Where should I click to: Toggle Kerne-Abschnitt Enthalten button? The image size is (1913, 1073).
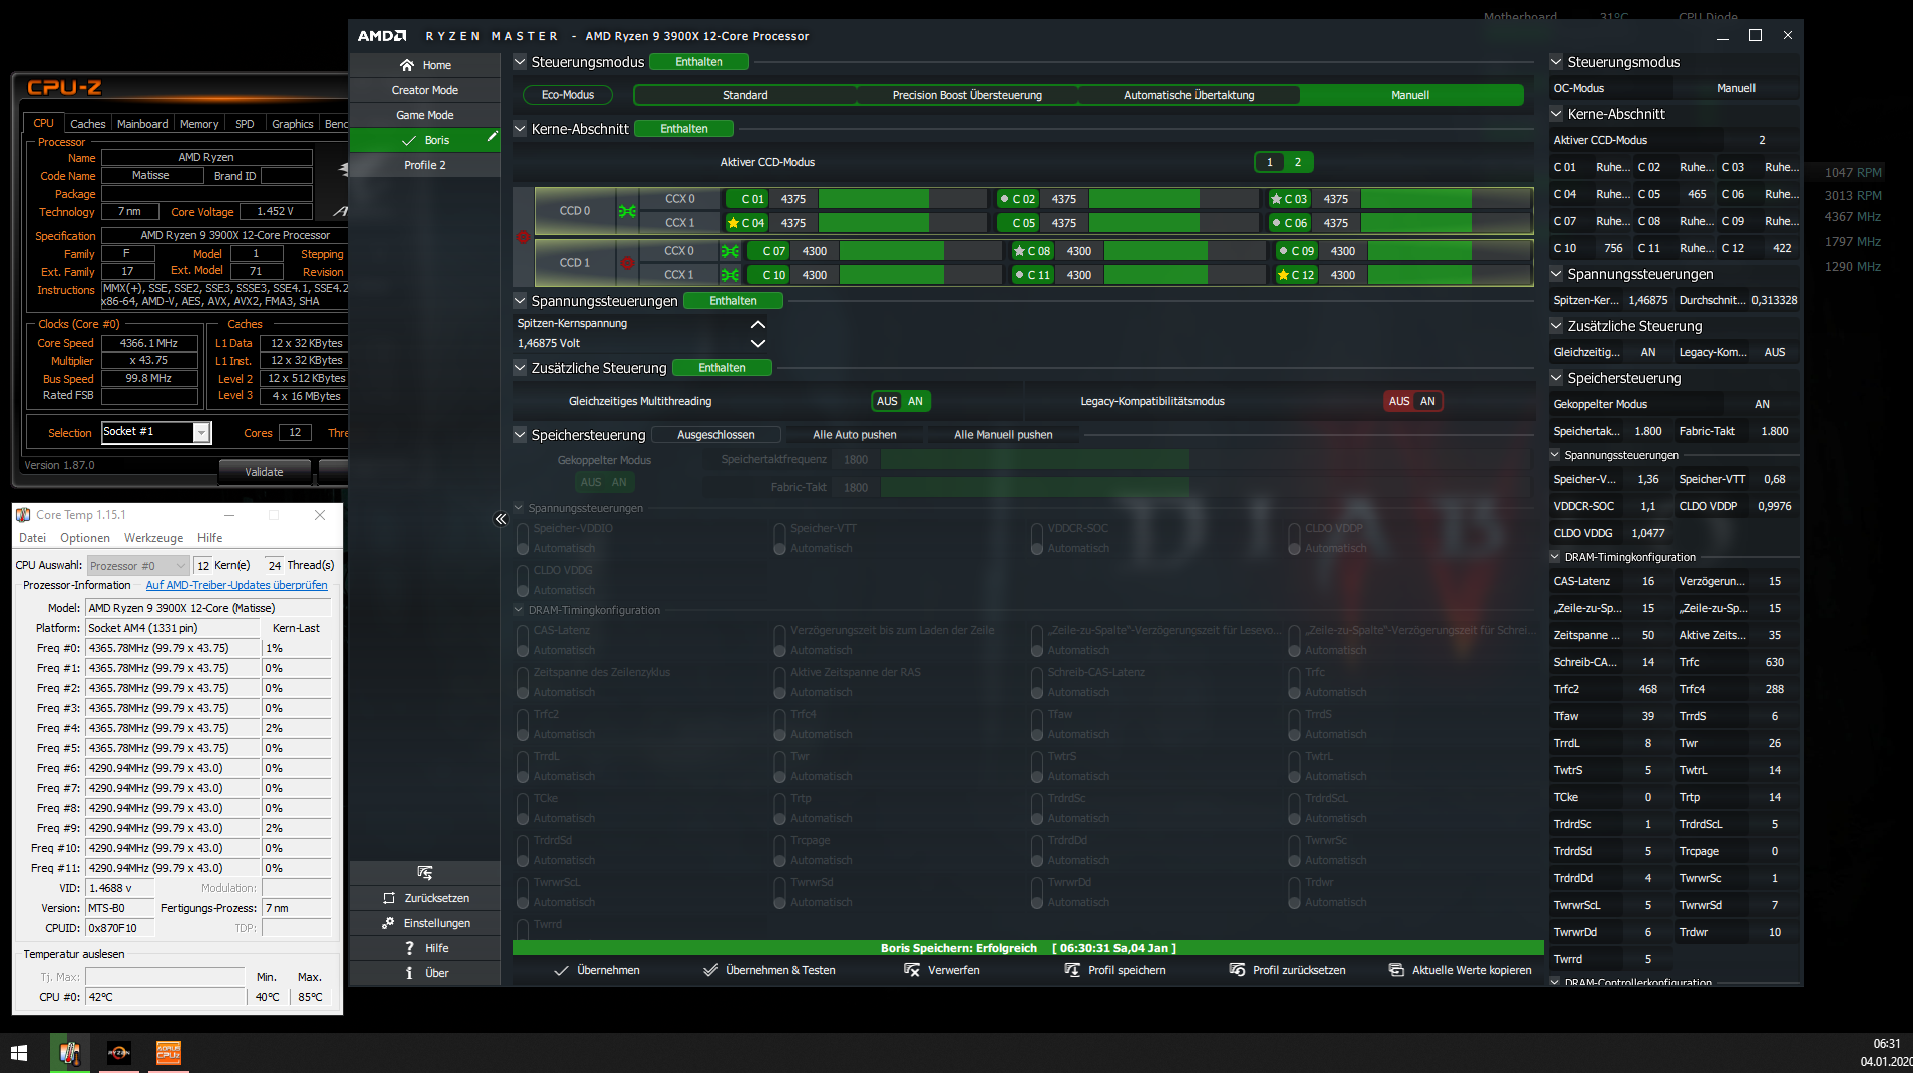click(x=684, y=129)
